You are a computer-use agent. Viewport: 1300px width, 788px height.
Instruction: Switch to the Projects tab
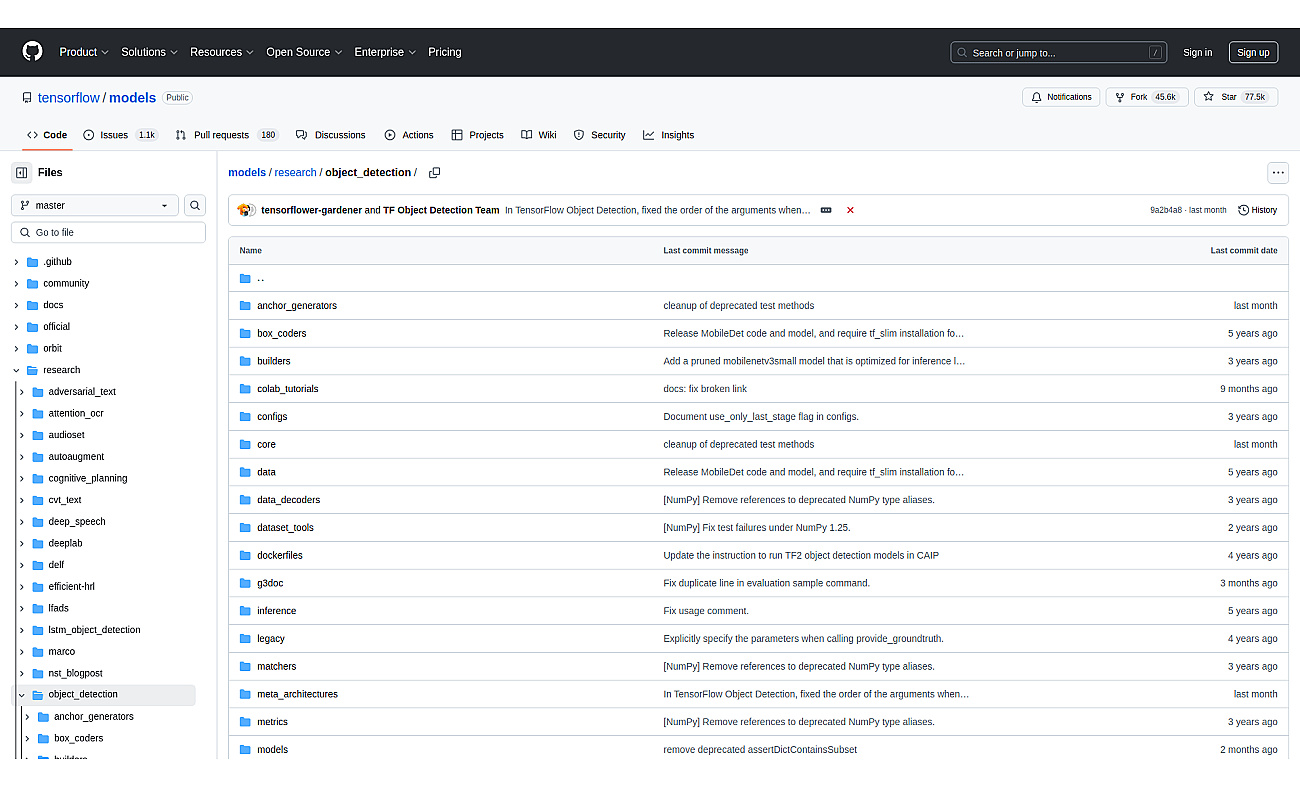coord(477,135)
